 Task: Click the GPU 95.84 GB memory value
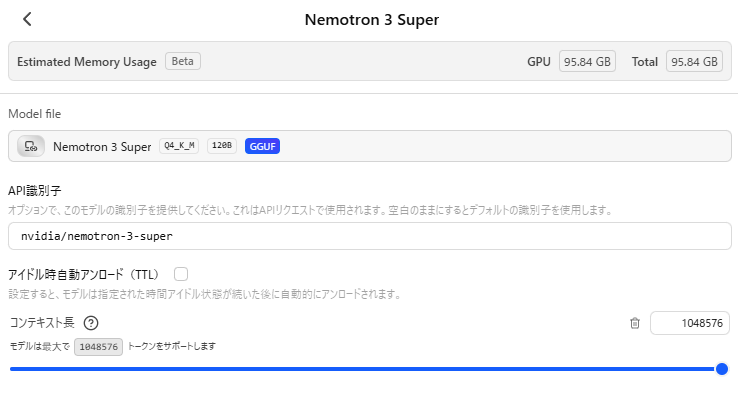[587, 62]
